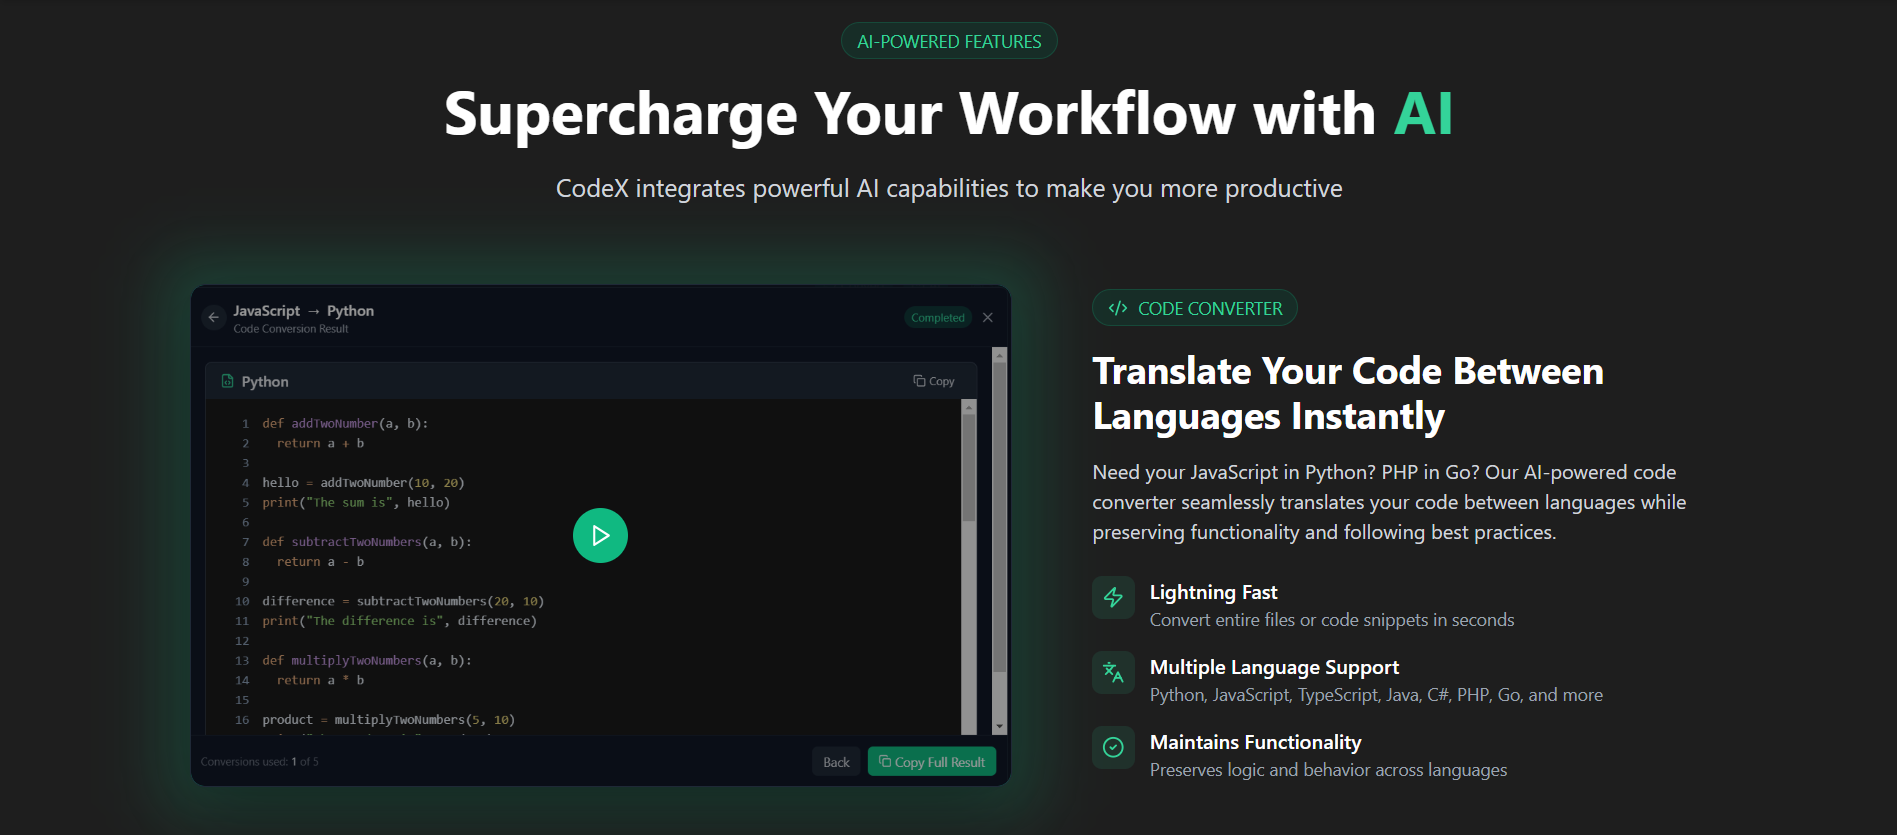Click the 'print("The difference is", difference)' line

pyautogui.click(x=399, y=621)
